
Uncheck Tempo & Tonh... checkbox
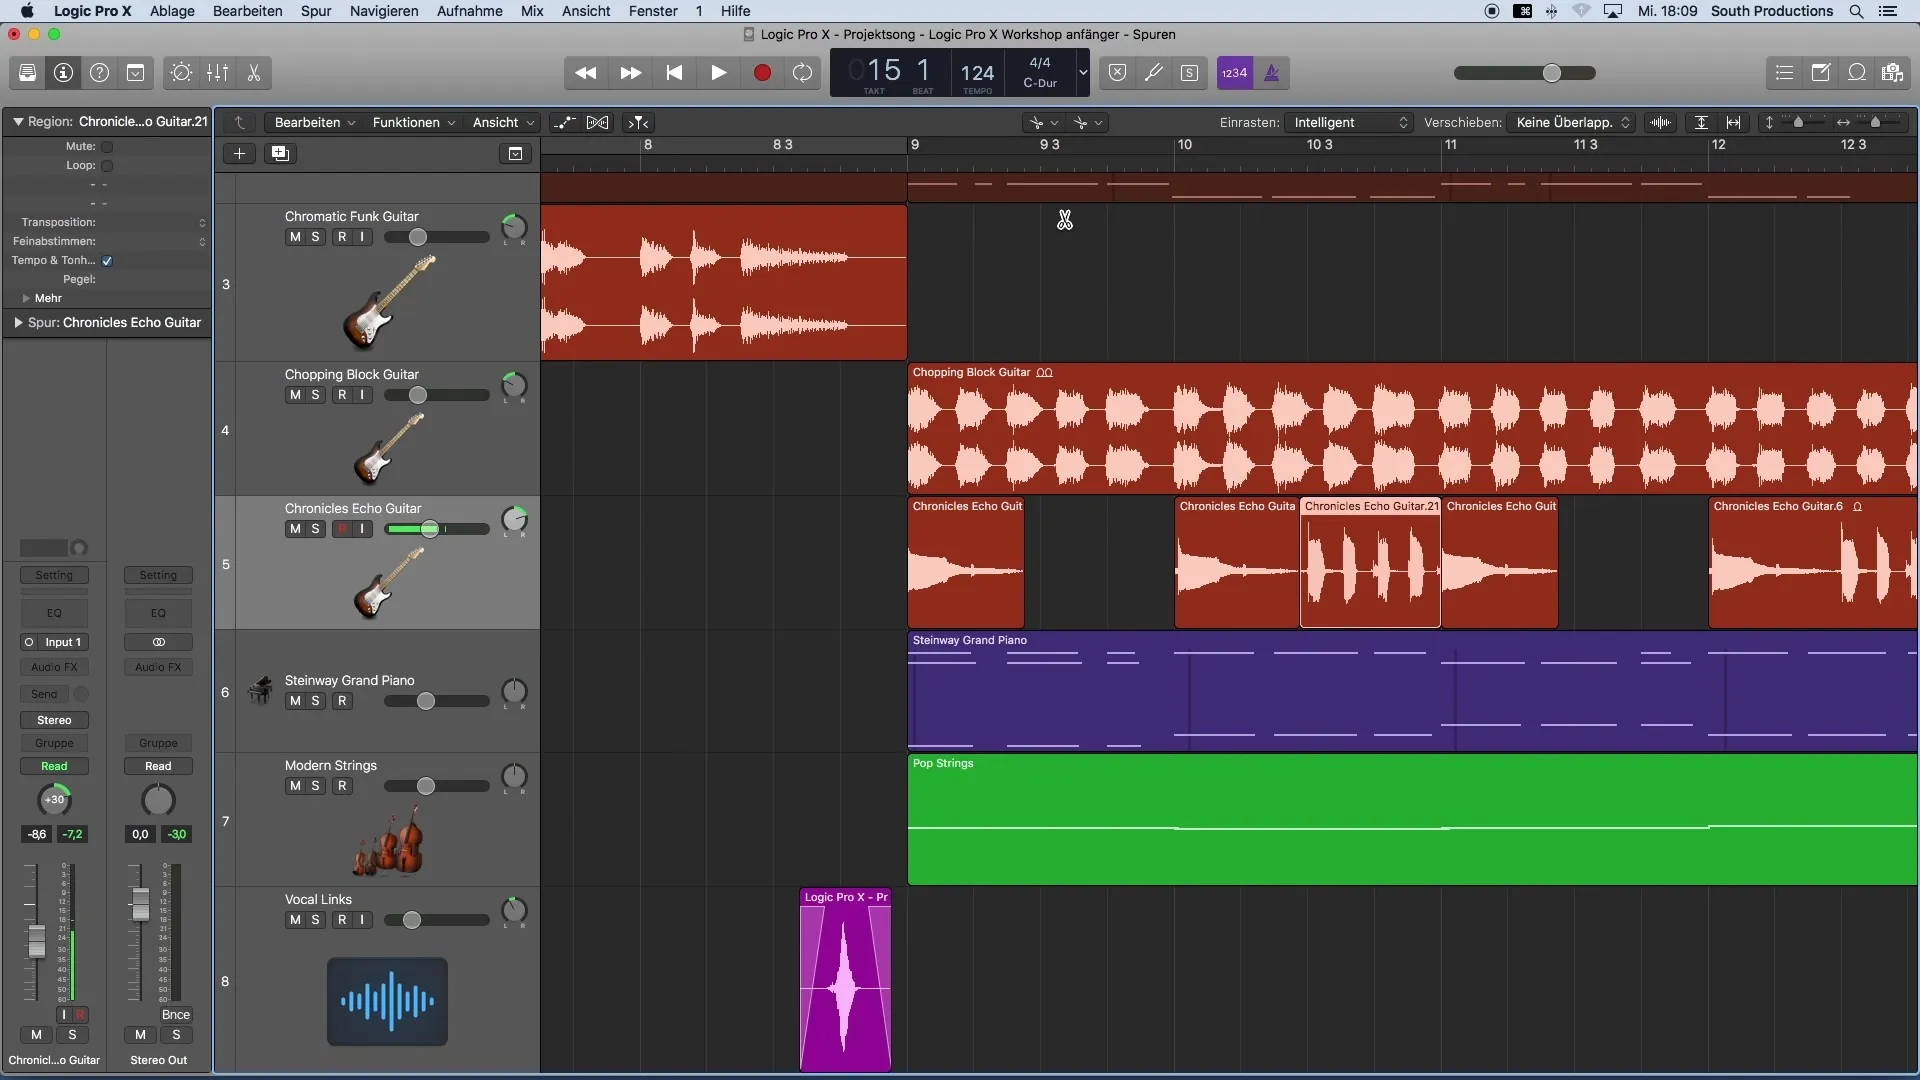pyautogui.click(x=107, y=261)
